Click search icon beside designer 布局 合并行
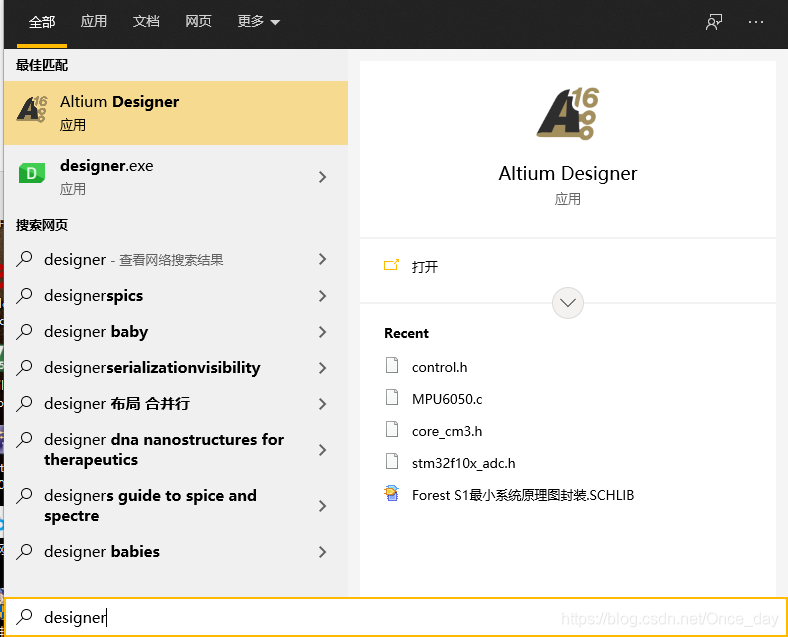Screen dimensions: 788x637 click(24, 404)
